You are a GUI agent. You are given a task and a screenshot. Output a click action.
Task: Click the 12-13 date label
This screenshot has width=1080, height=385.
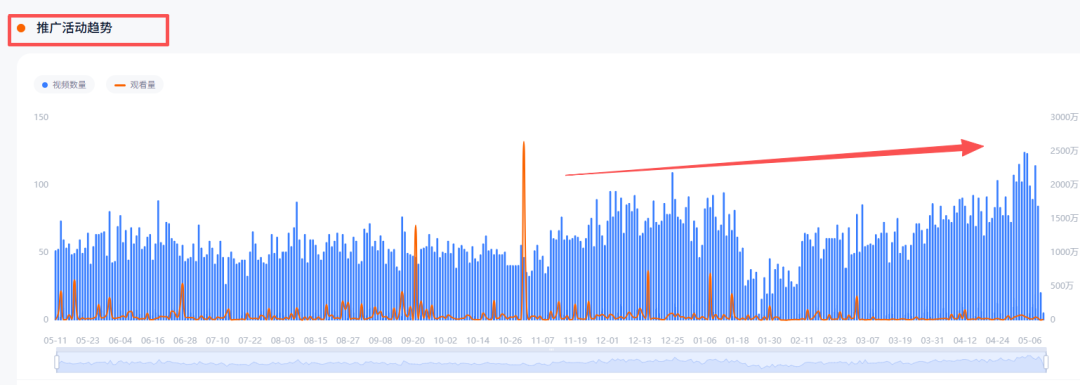point(641,340)
